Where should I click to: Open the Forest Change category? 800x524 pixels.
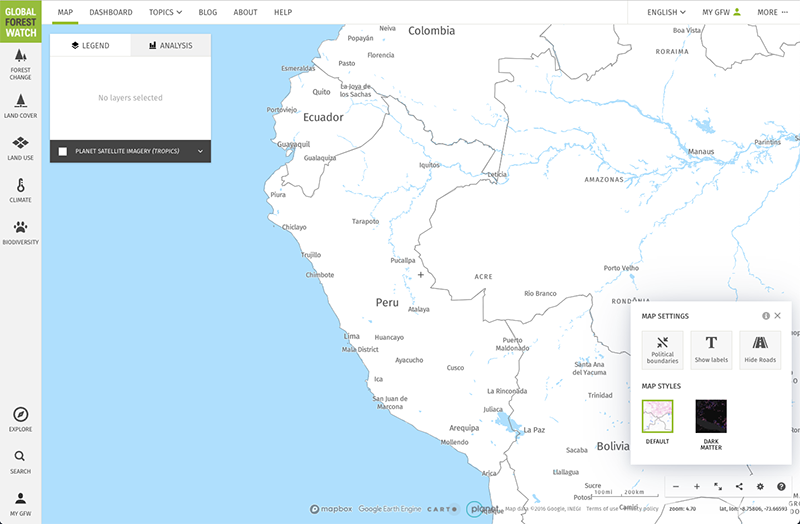coord(20,65)
